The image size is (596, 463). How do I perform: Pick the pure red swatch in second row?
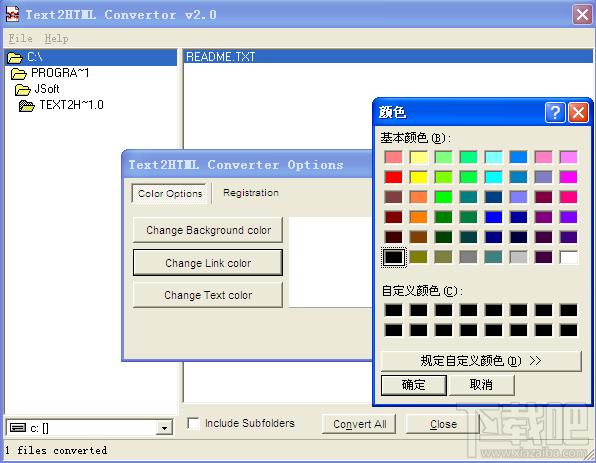coord(394,177)
